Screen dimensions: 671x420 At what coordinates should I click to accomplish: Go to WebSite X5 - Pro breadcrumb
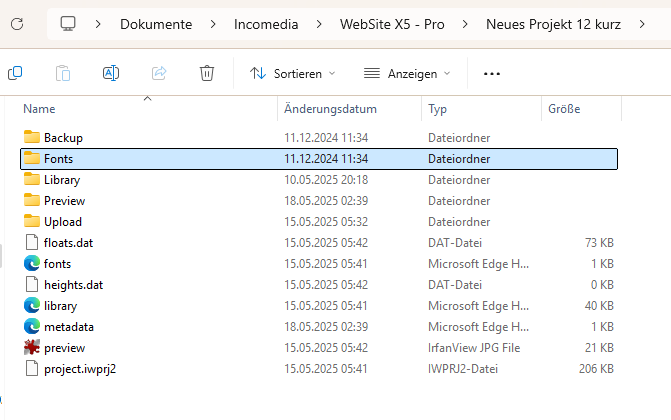point(392,24)
